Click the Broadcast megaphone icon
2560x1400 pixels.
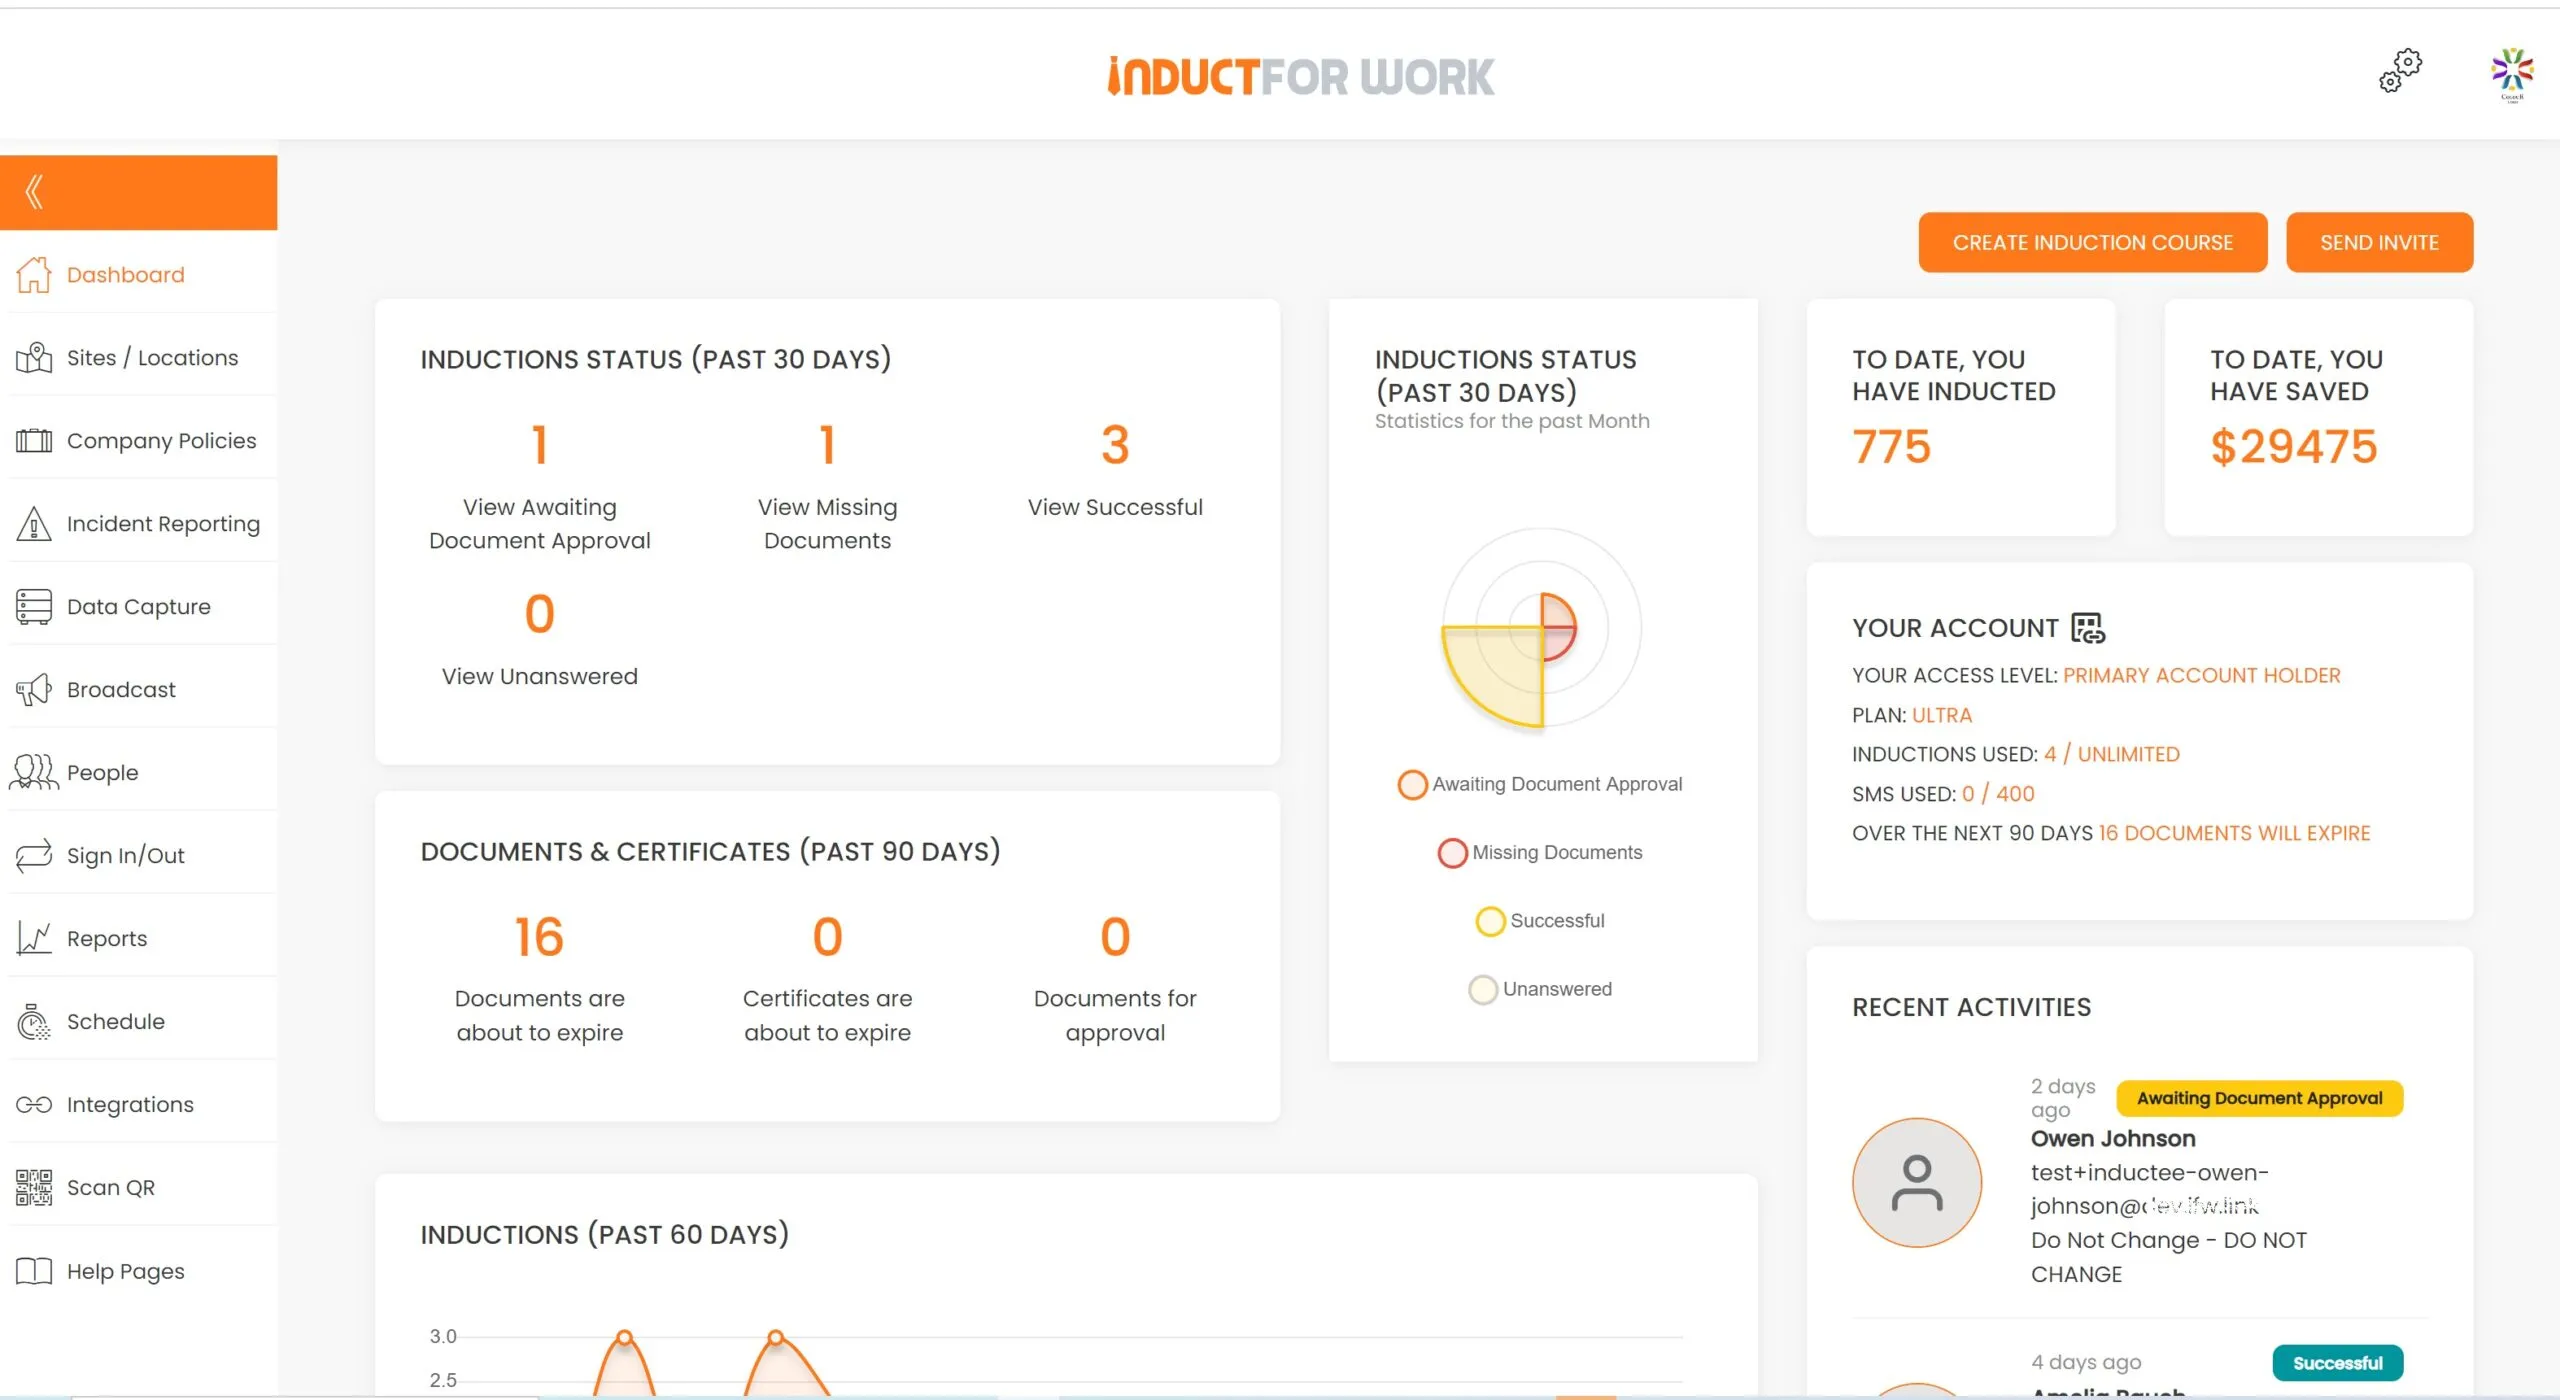pos(34,689)
